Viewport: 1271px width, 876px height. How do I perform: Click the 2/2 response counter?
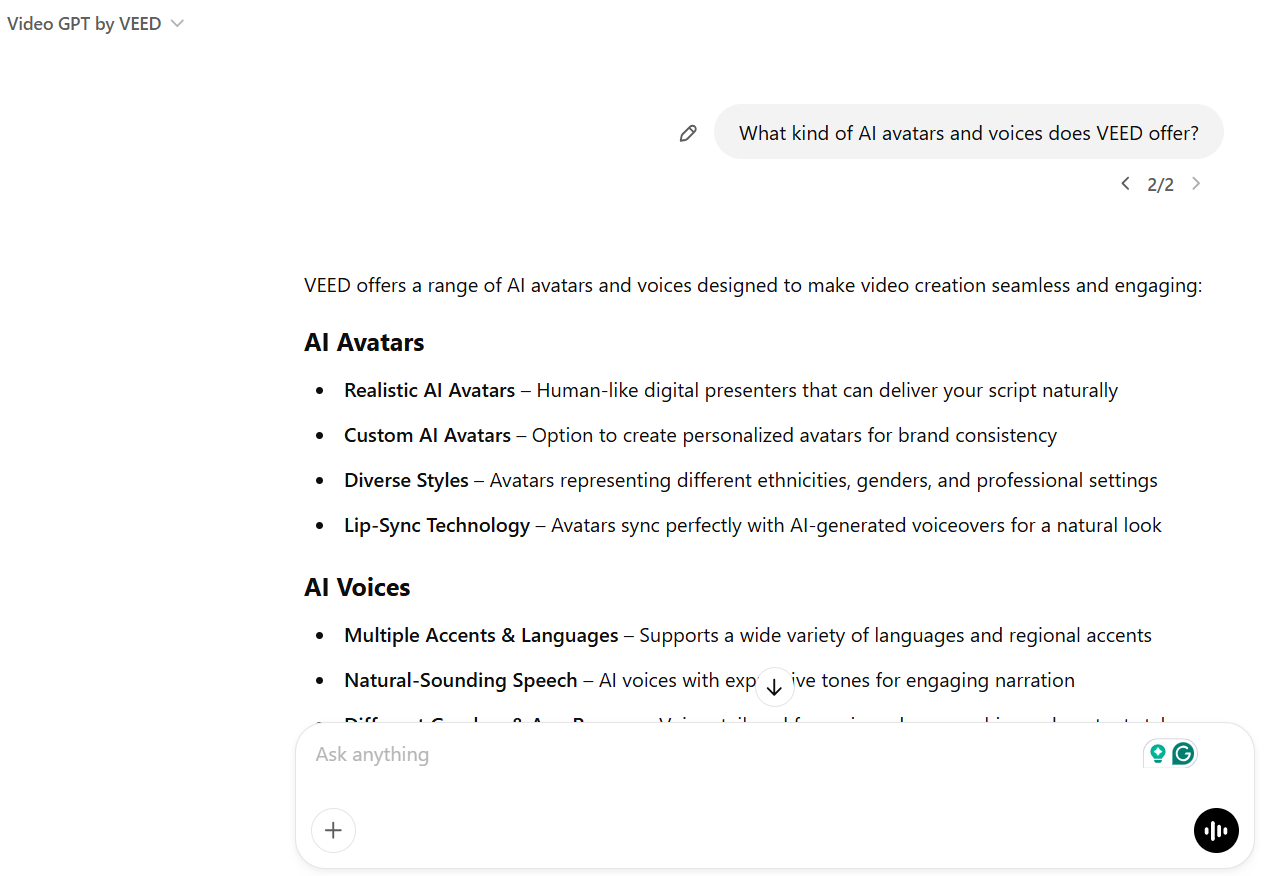pyautogui.click(x=1160, y=184)
